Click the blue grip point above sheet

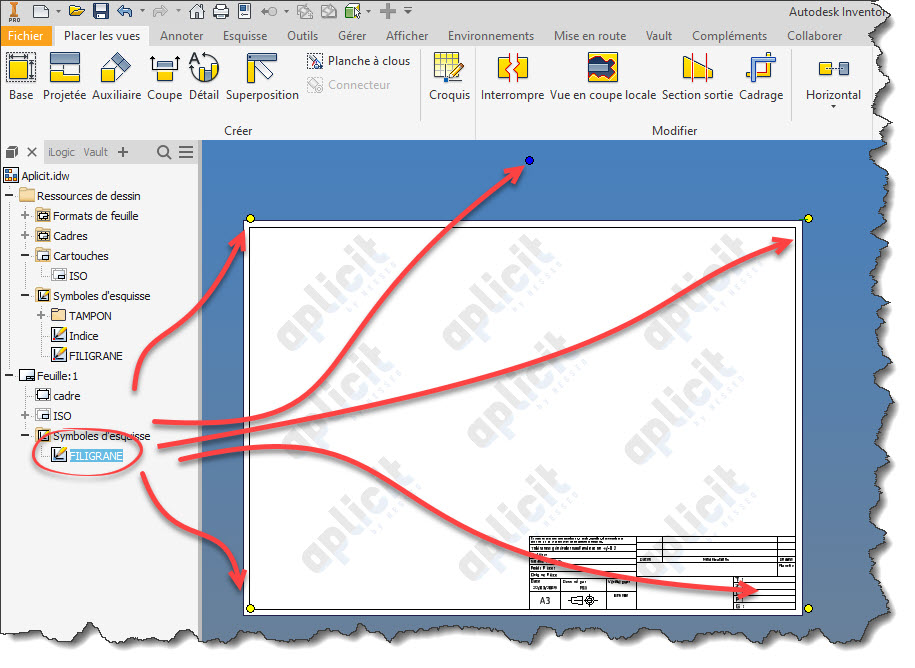(529, 160)
